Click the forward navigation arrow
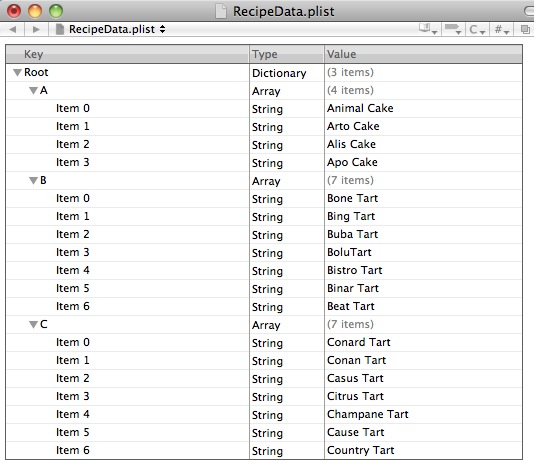This screenshot has height=474, width=534. 36,29
